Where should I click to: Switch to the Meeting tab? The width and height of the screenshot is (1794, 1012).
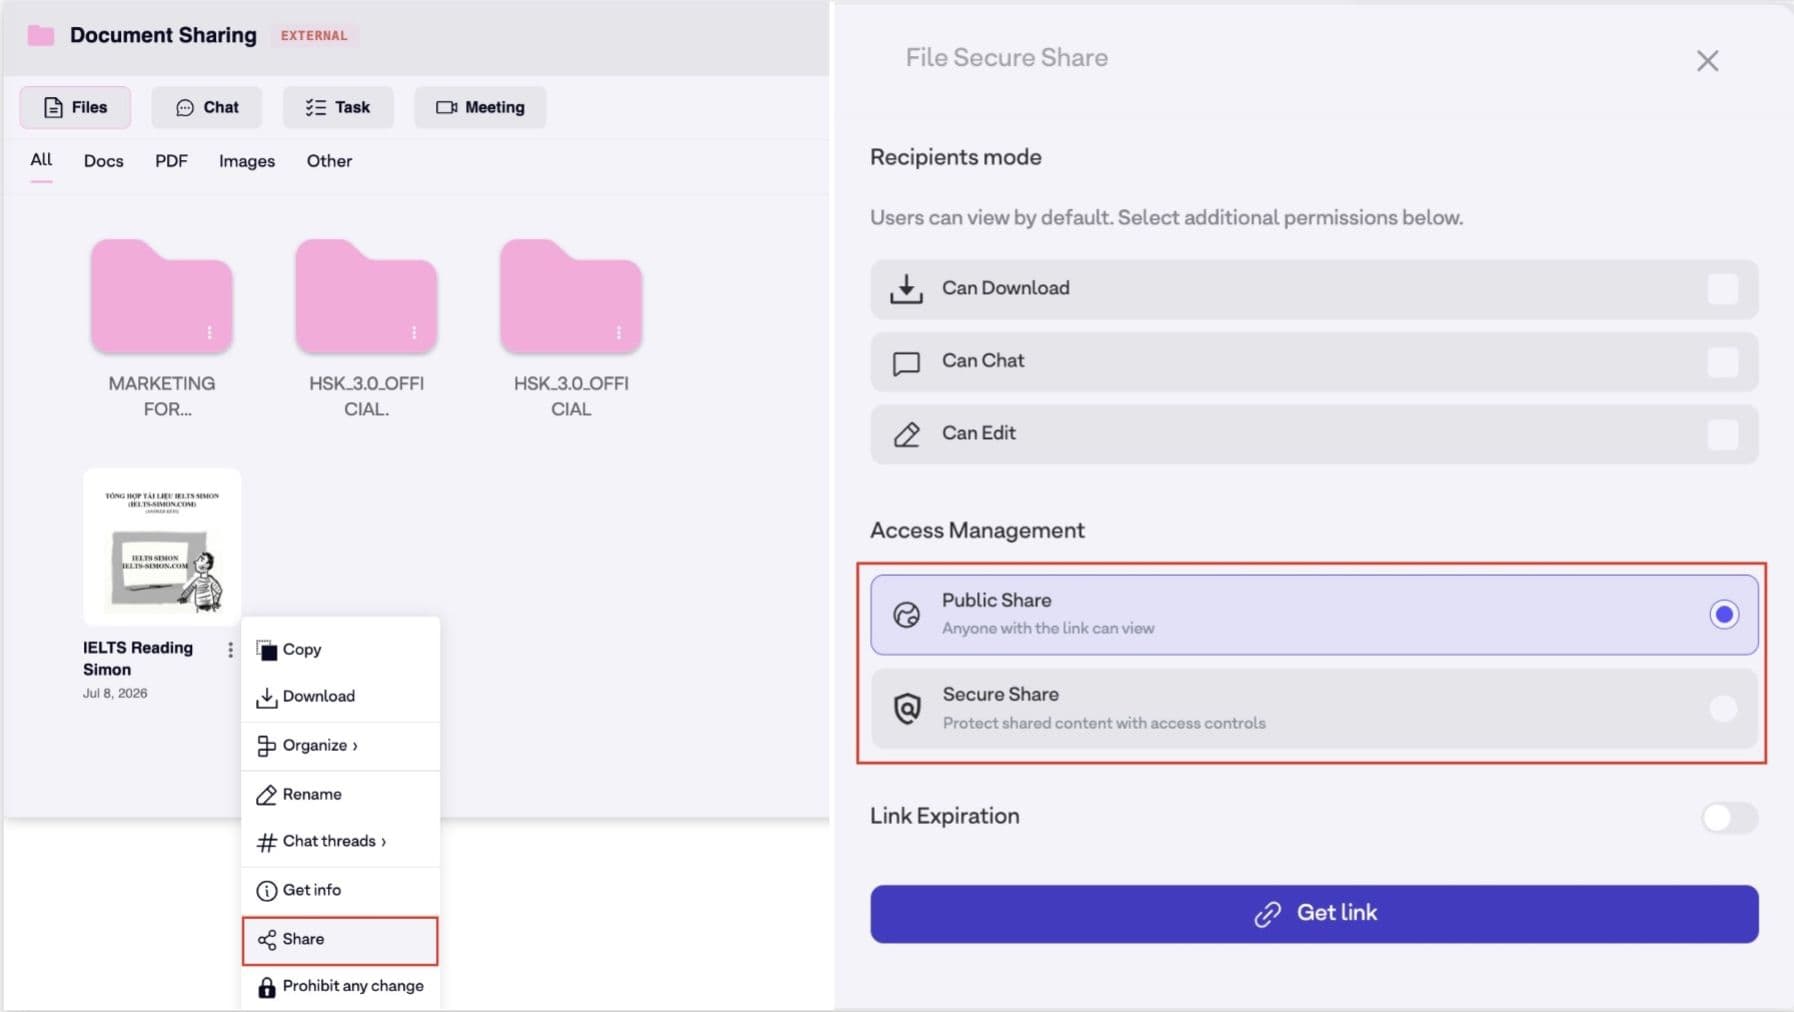pos(480,107)
